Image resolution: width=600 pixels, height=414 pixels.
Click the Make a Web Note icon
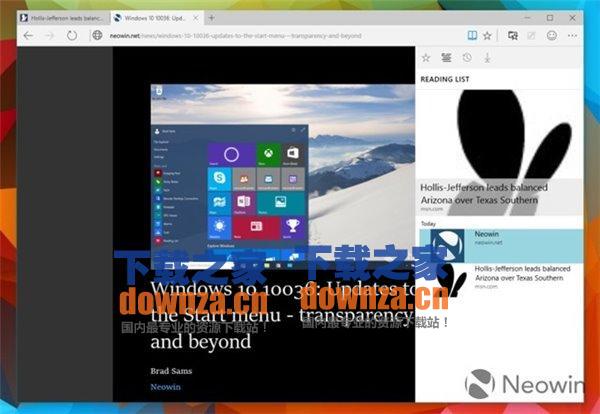pos(531,35)
